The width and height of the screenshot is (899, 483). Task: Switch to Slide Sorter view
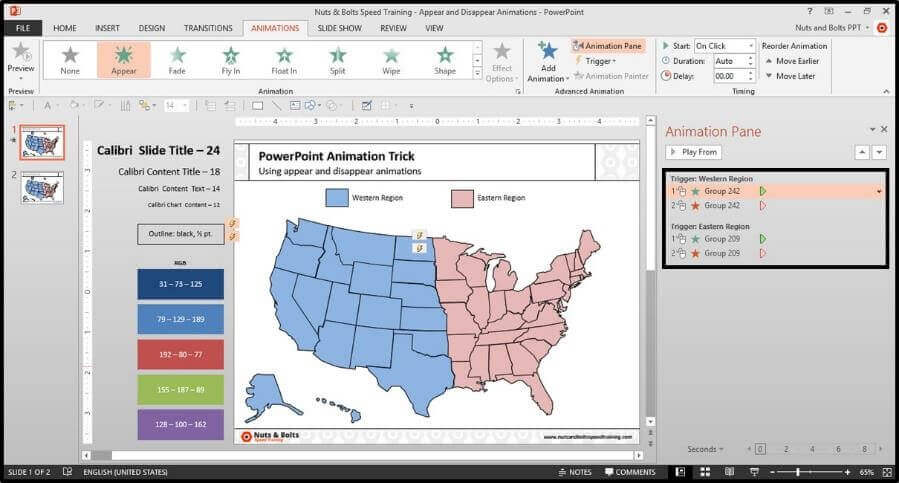point(705,472)
